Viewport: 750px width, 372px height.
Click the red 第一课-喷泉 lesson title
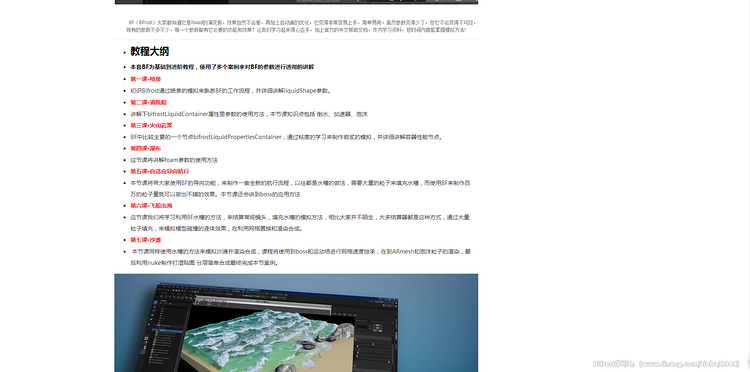[145, 79]
